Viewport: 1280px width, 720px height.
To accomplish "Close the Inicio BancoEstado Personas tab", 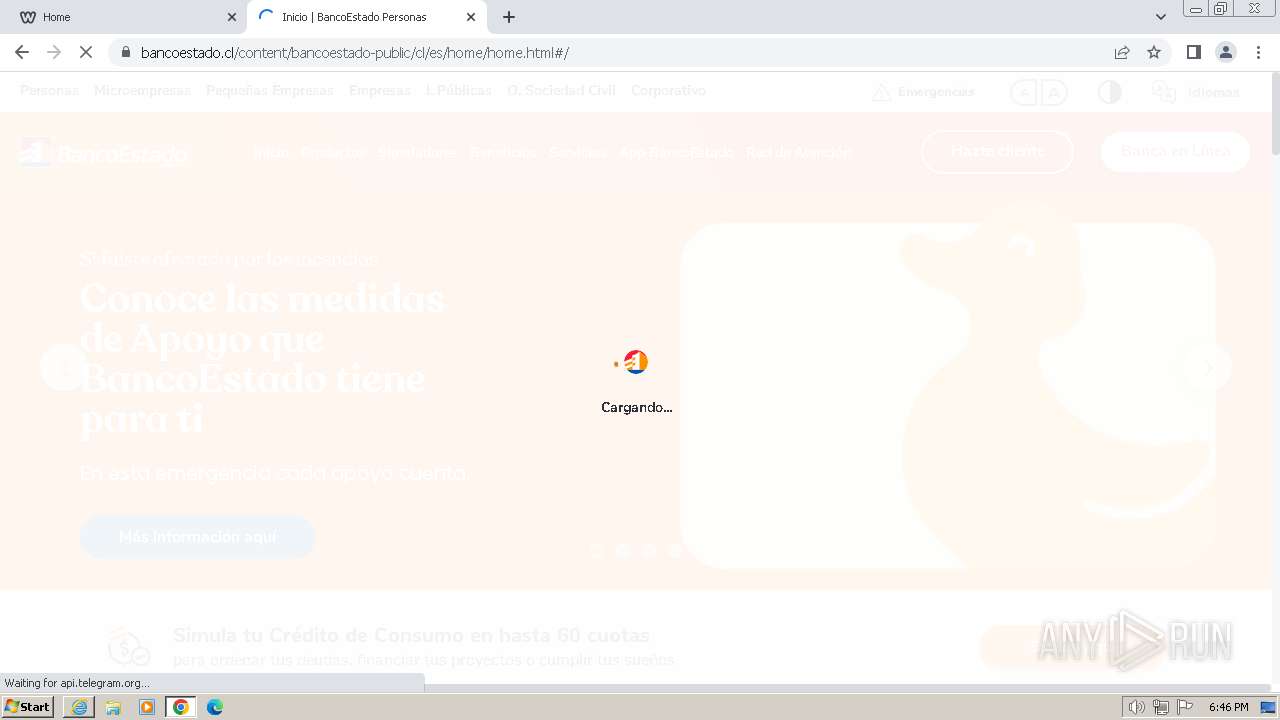I will 471,17.
